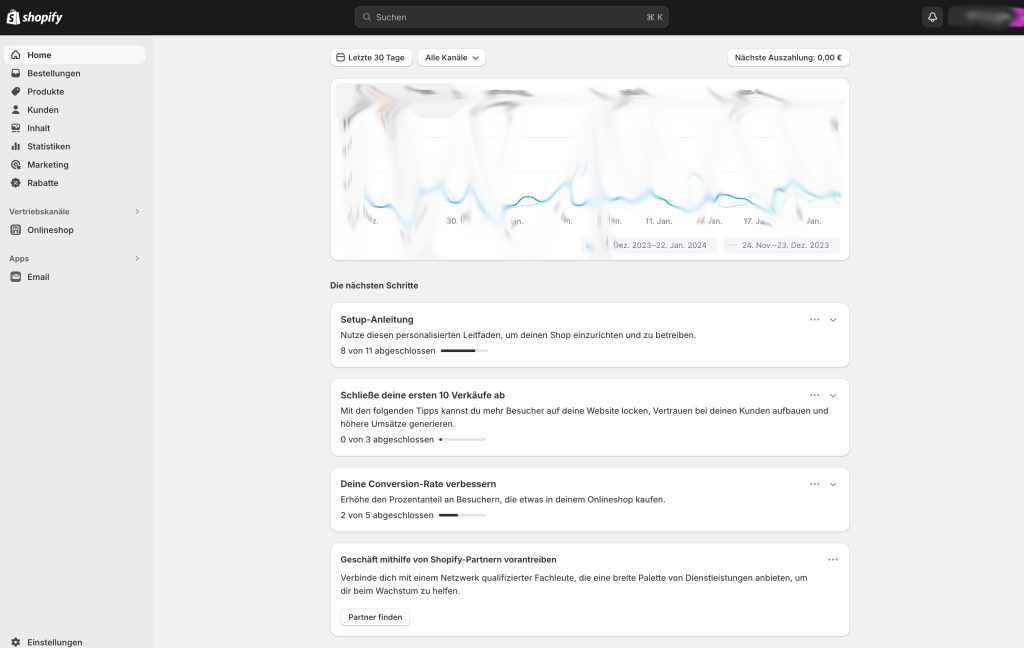Click the Partner finden button
The height and width of the screenshot is (648, 1024).
point(375,617)
